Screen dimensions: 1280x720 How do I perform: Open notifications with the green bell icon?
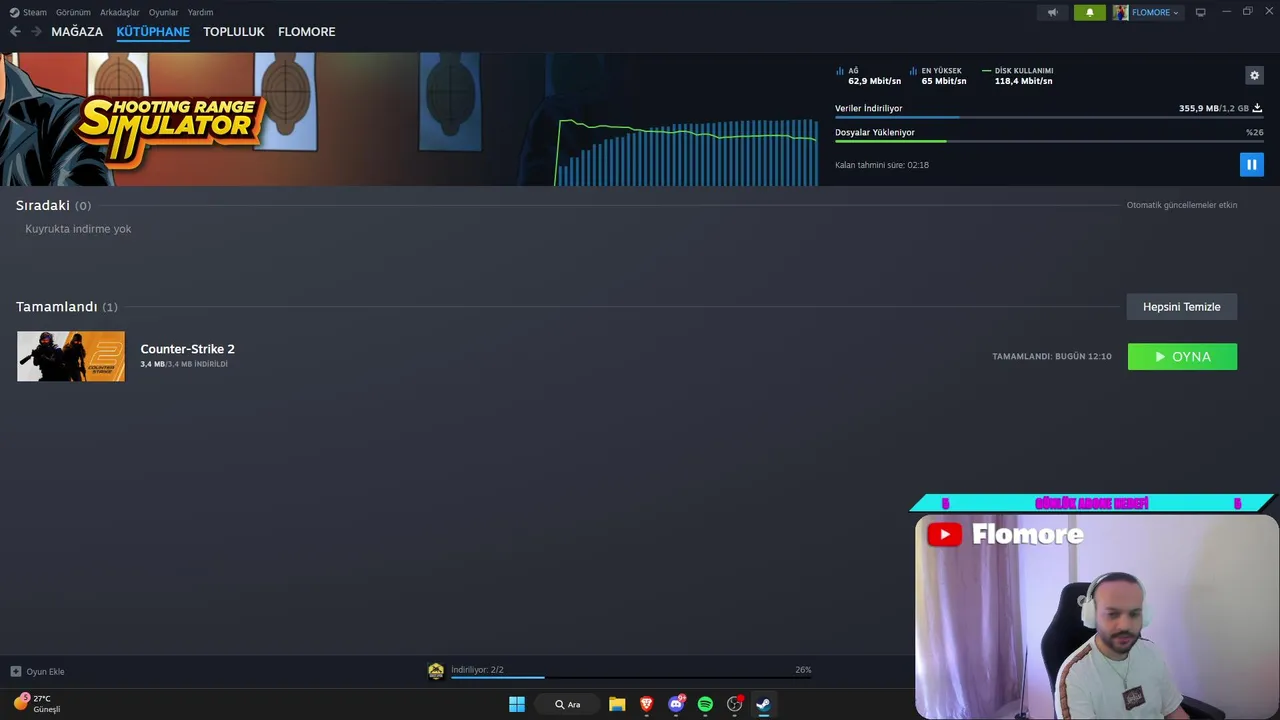(x=1090, y=12)
